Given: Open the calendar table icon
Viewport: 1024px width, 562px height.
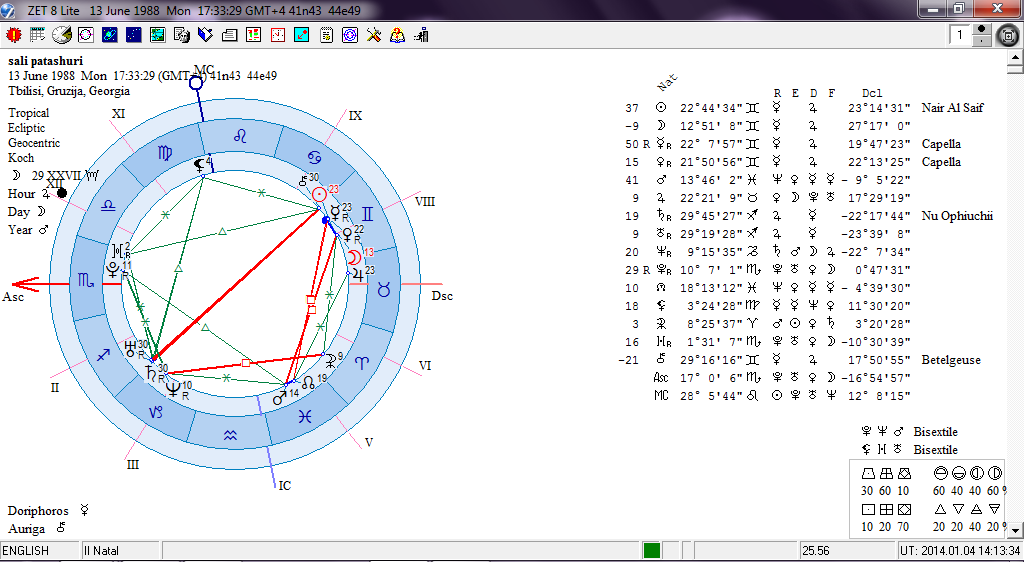Looking at the screenshot, I should click(38, 35).
